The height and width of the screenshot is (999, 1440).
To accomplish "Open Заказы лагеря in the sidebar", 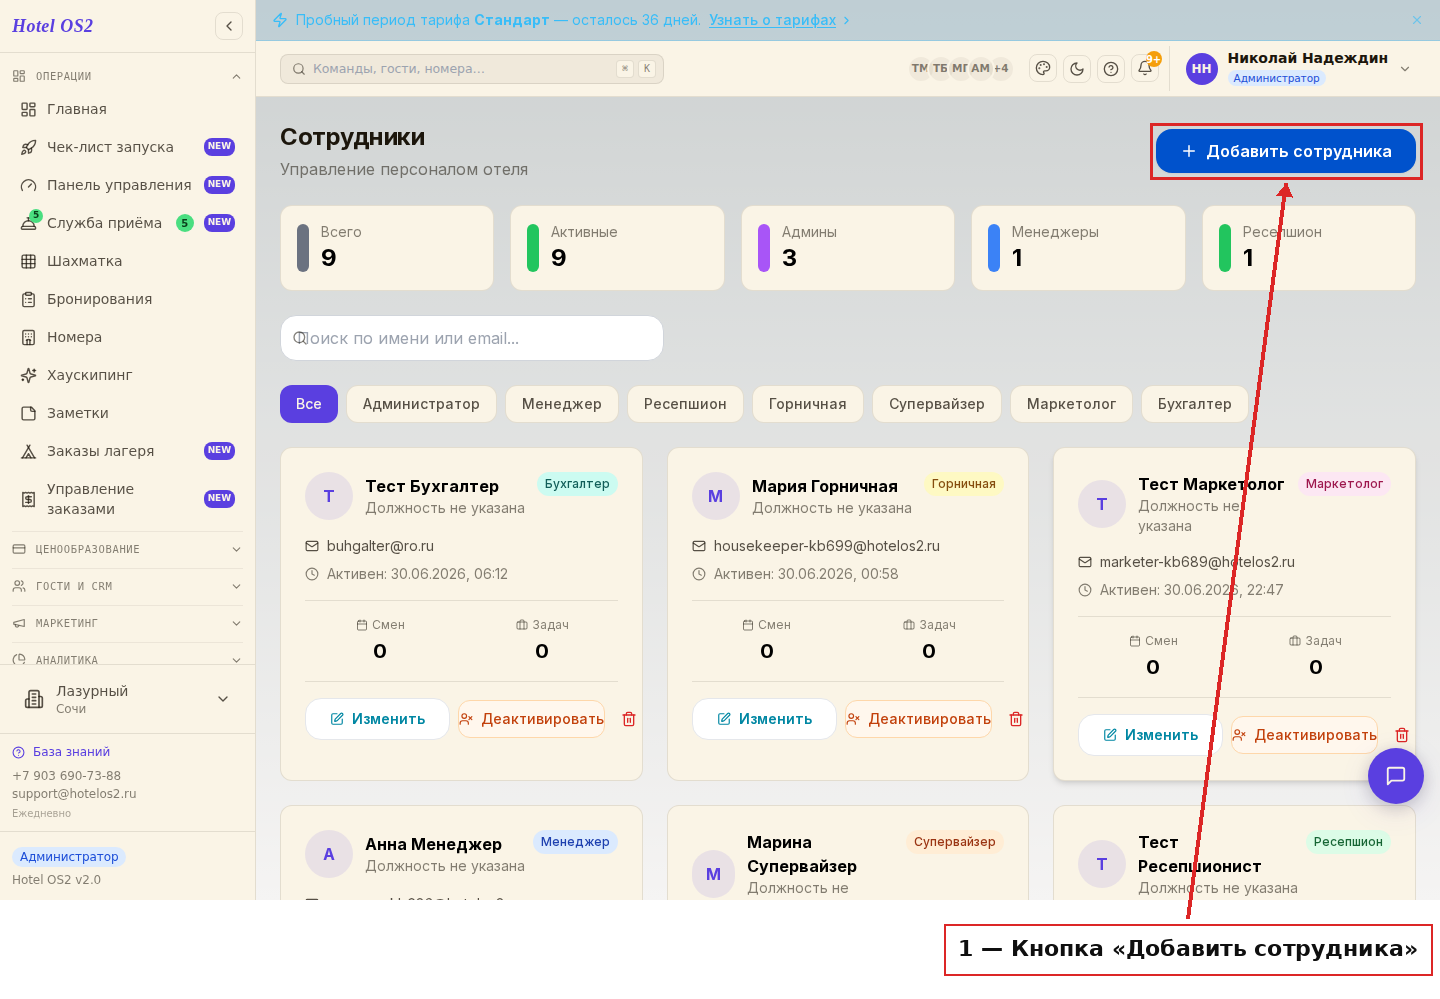I will [128, 451].
